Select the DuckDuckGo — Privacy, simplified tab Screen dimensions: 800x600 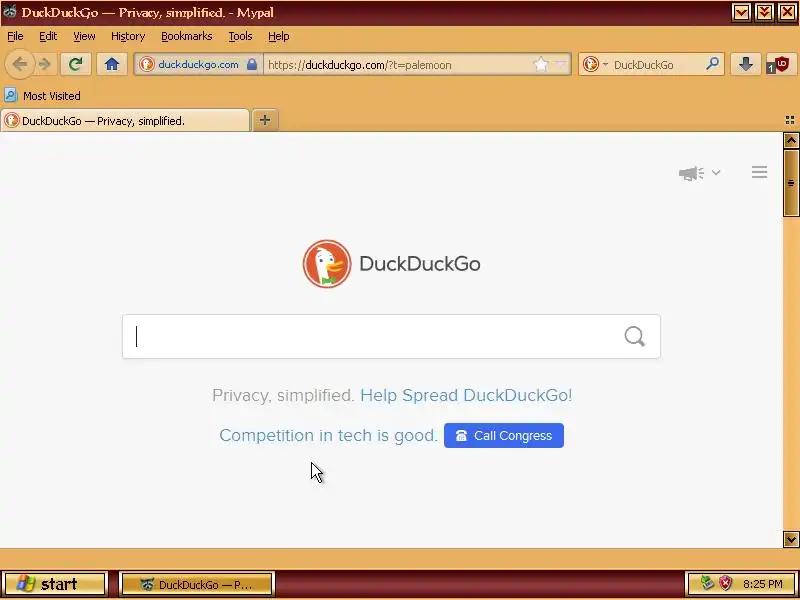tap(125, 120)
